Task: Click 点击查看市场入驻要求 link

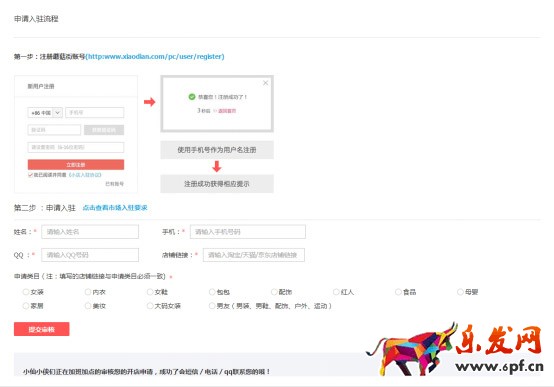Action: 115,208
